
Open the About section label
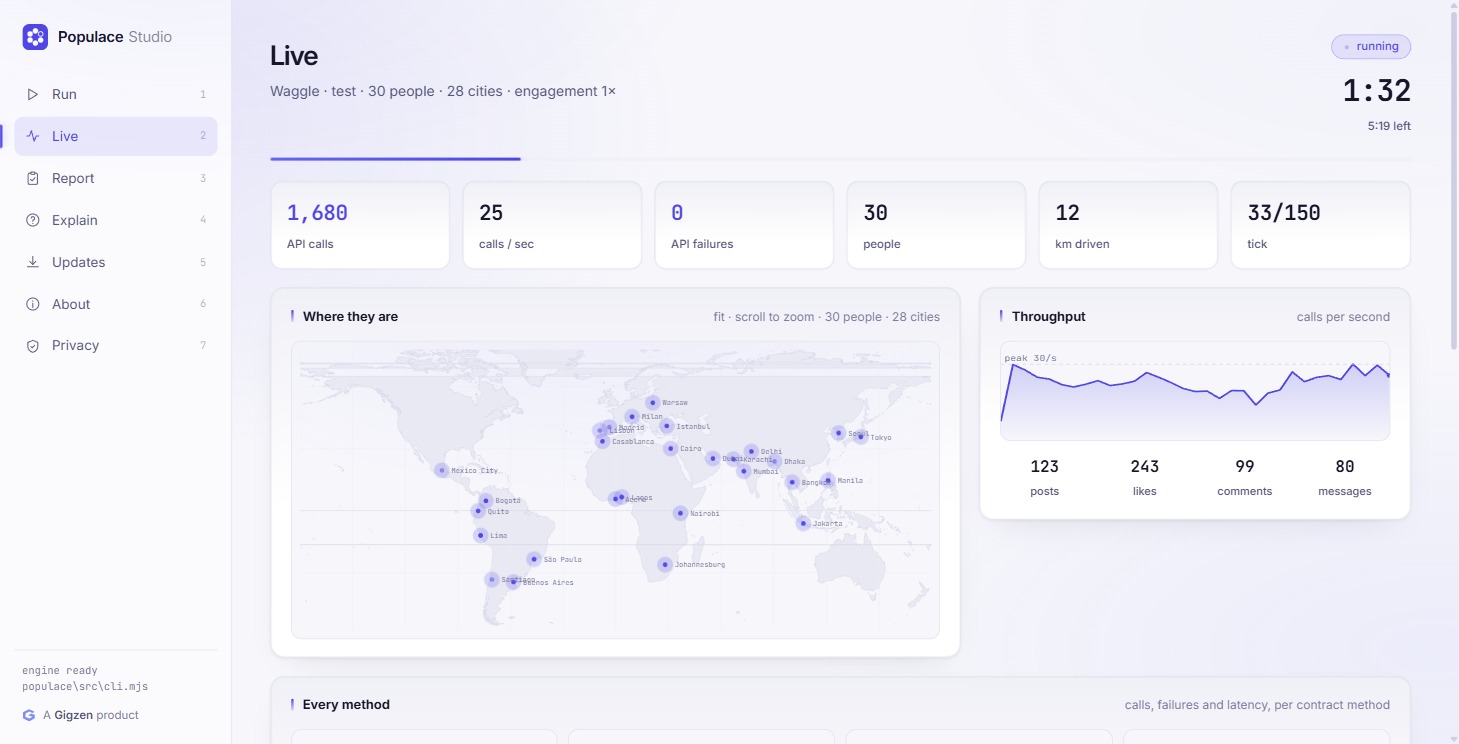click(x=71, y=304)
